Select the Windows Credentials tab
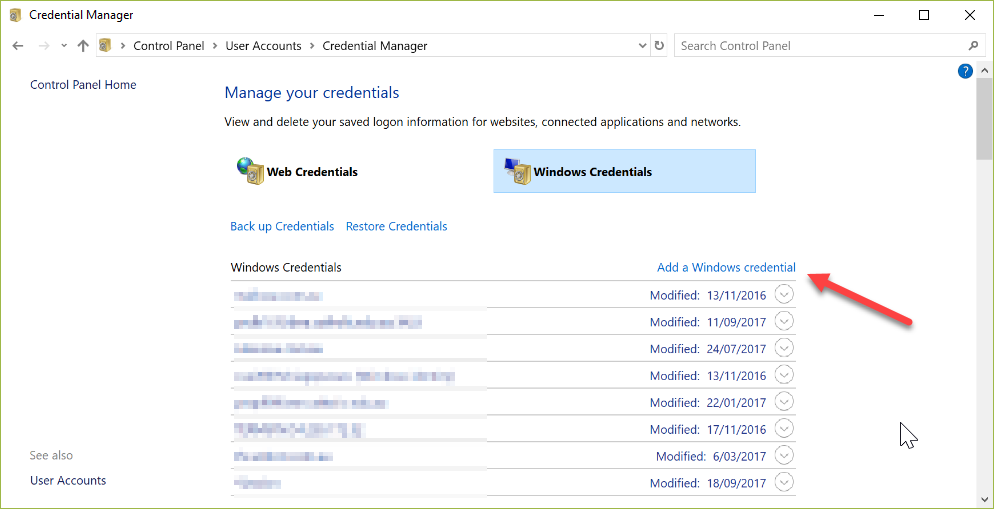The height and width of the screenshot is (509, 994). (x=624, y=171)
